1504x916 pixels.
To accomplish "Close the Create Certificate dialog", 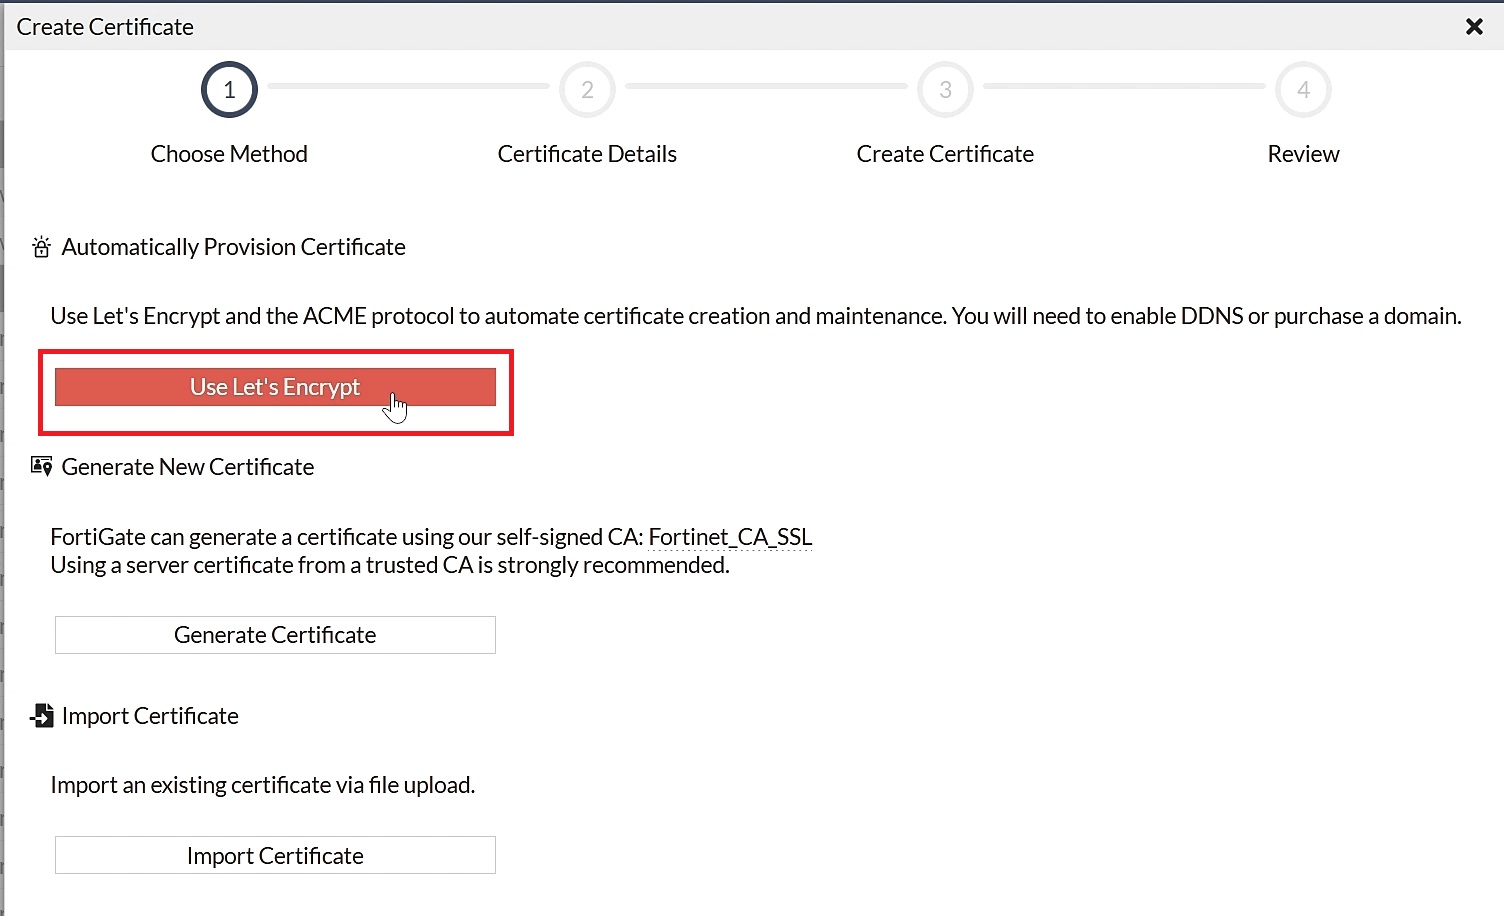I will point(1474,27).
